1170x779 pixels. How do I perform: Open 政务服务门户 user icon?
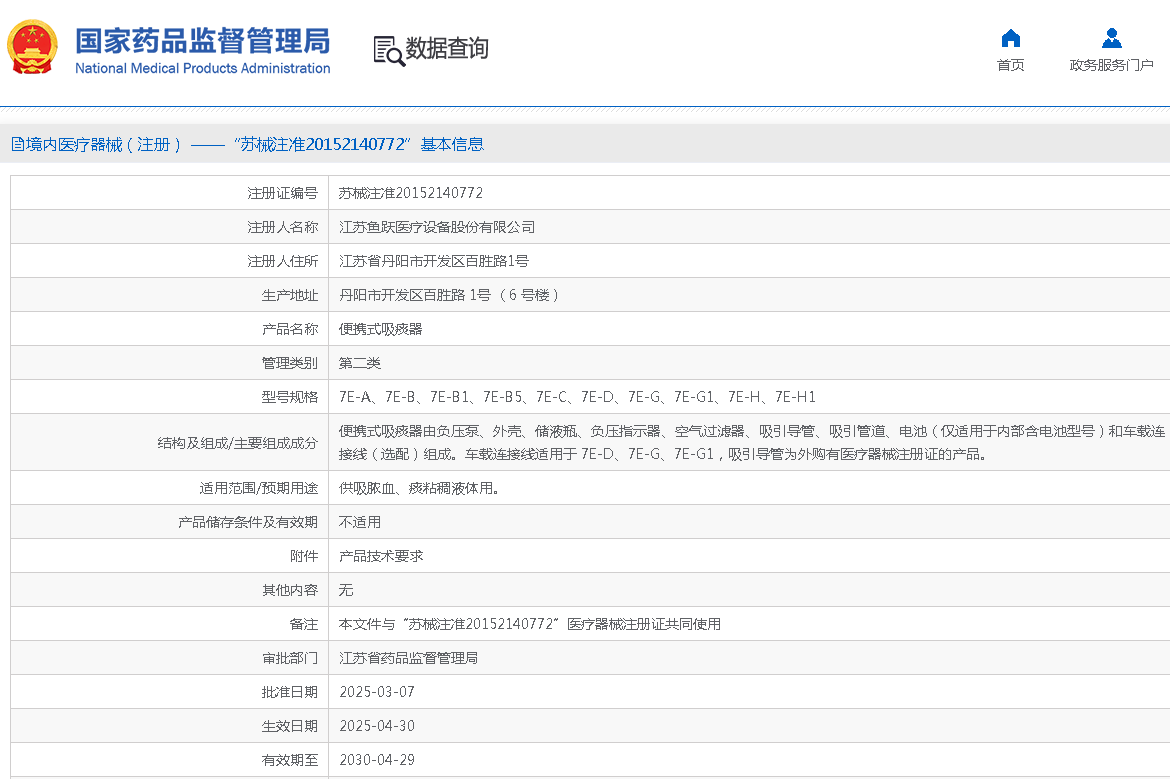1111,38
